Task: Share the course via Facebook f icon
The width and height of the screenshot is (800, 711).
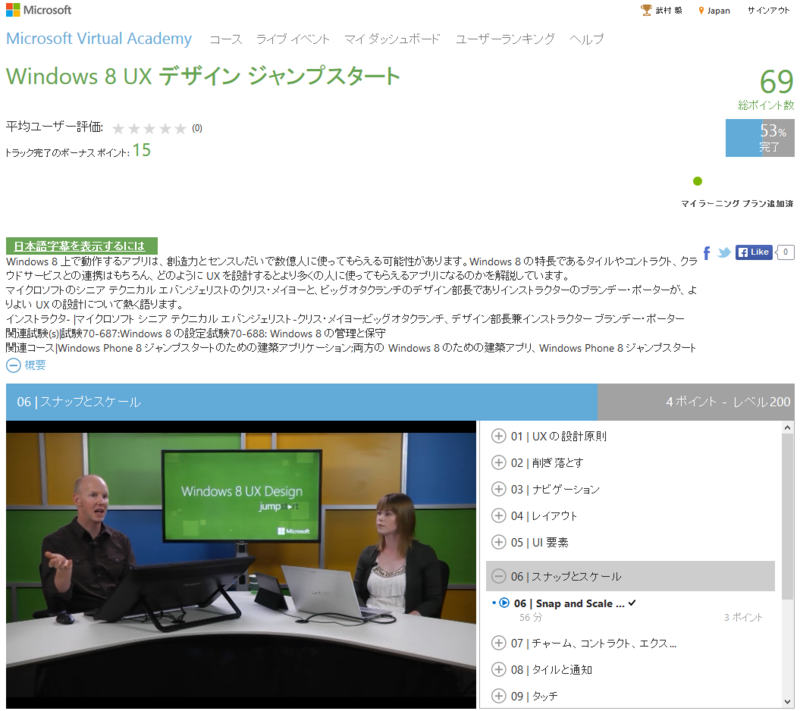Action: click(x=707, y=253)
